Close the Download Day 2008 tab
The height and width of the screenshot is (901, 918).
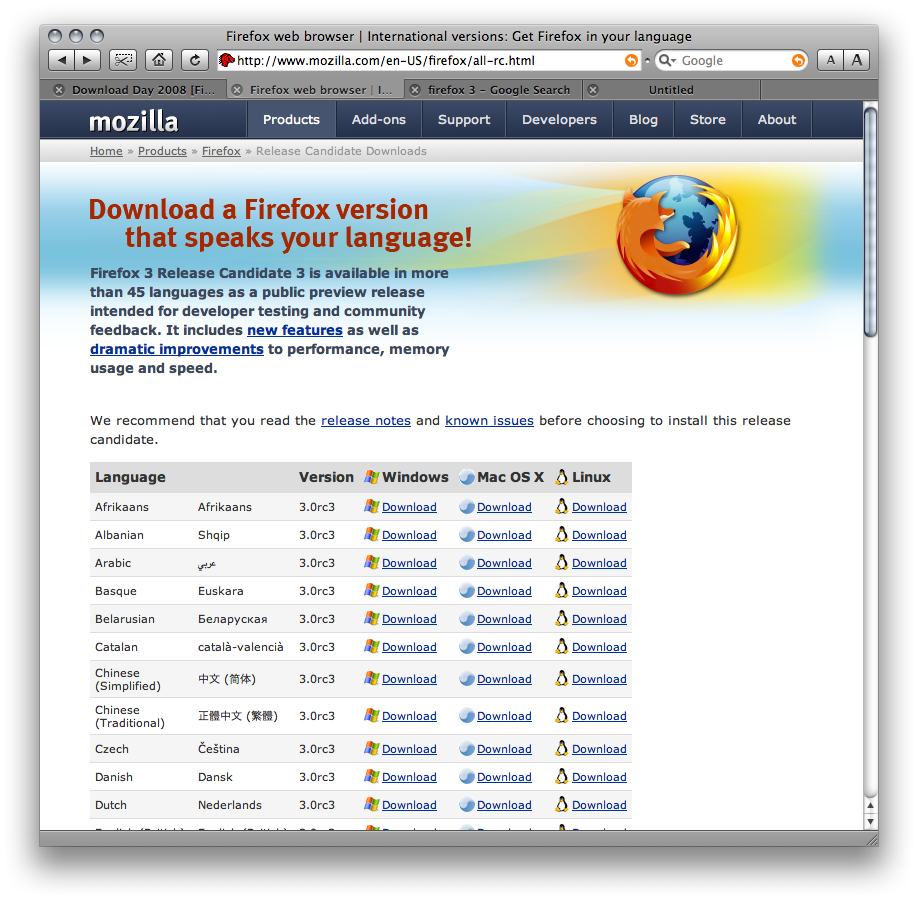(x=59, y=90)
